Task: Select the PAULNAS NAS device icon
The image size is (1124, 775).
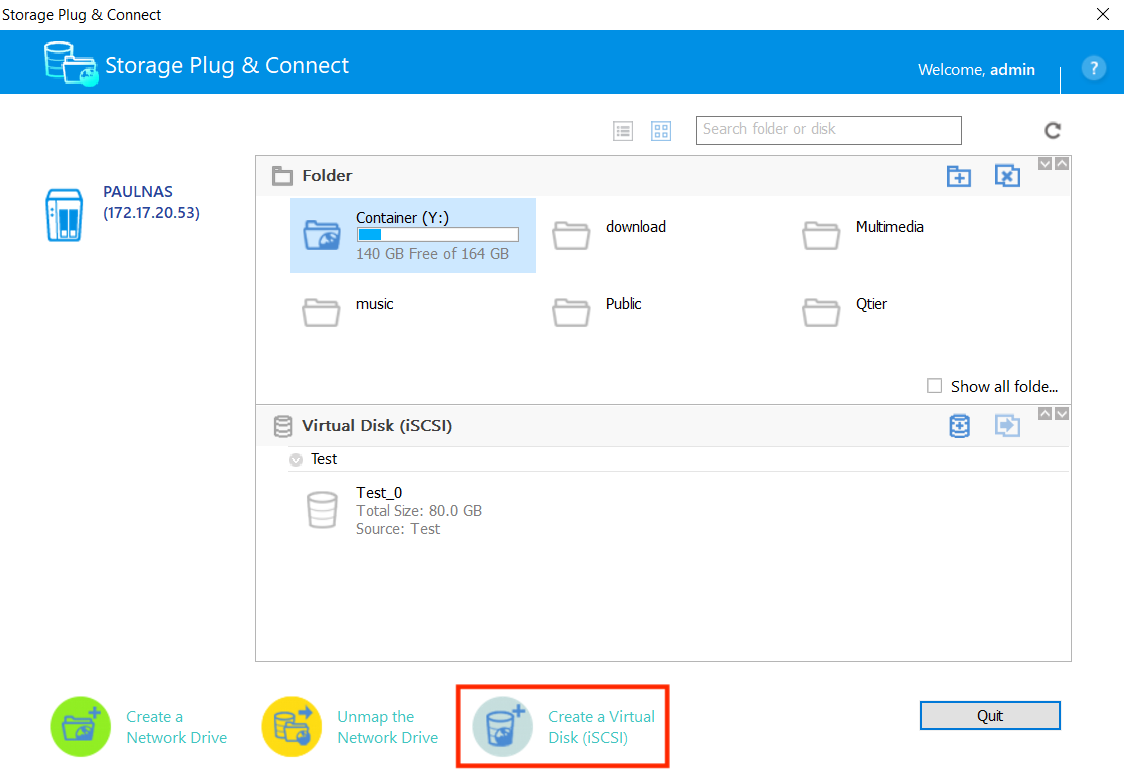Action: [x=64, y=215]
